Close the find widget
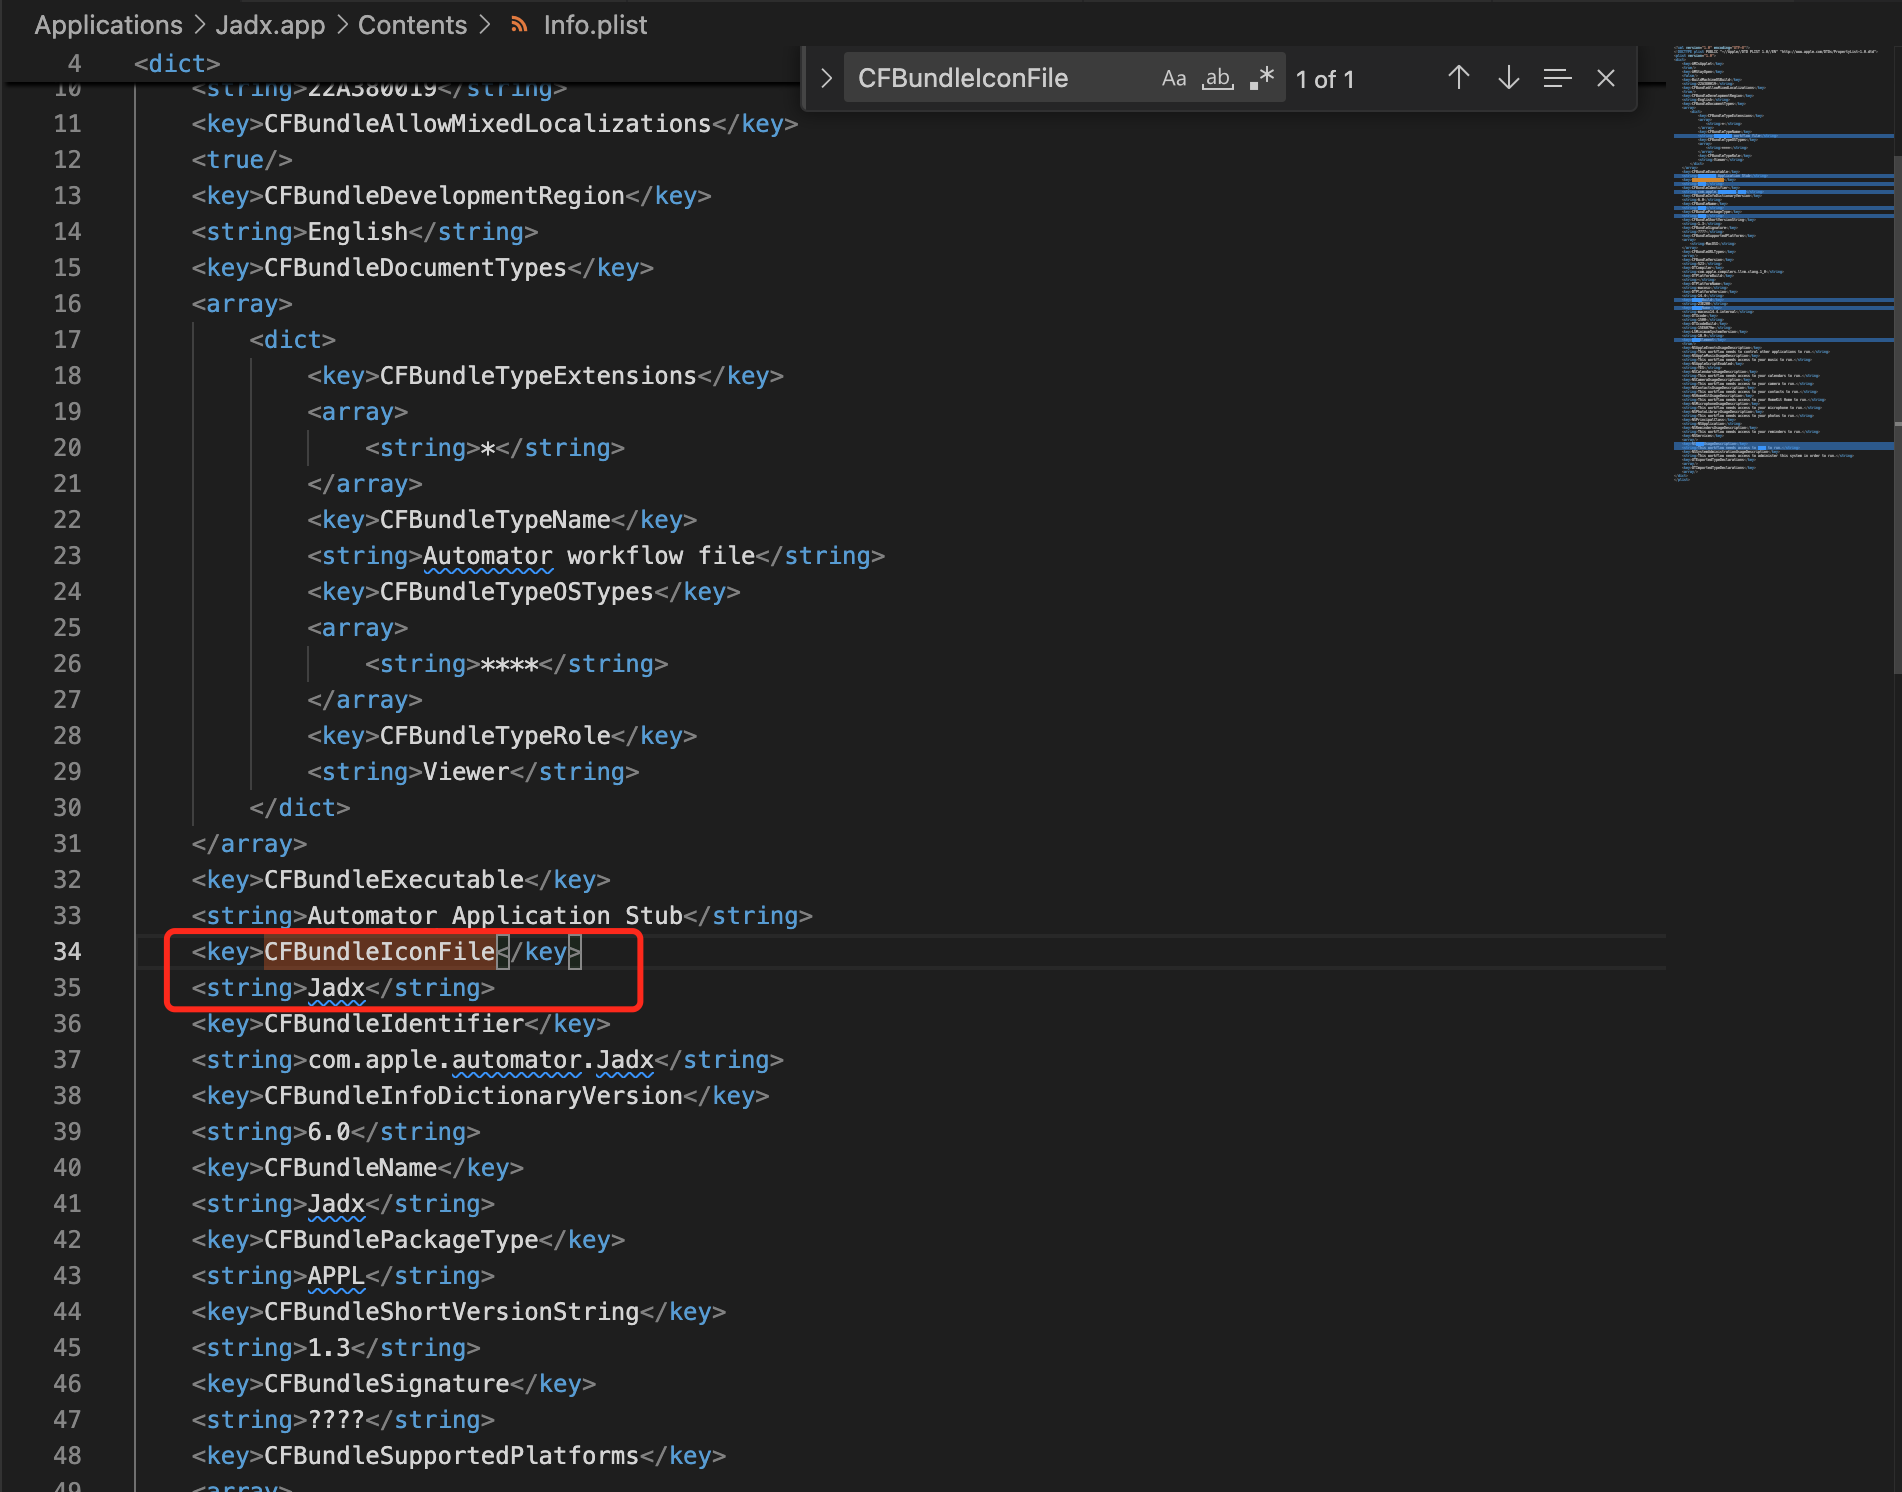Image resolution: width=1902 pixels, height=1492 pixels. pos(1606,78)
